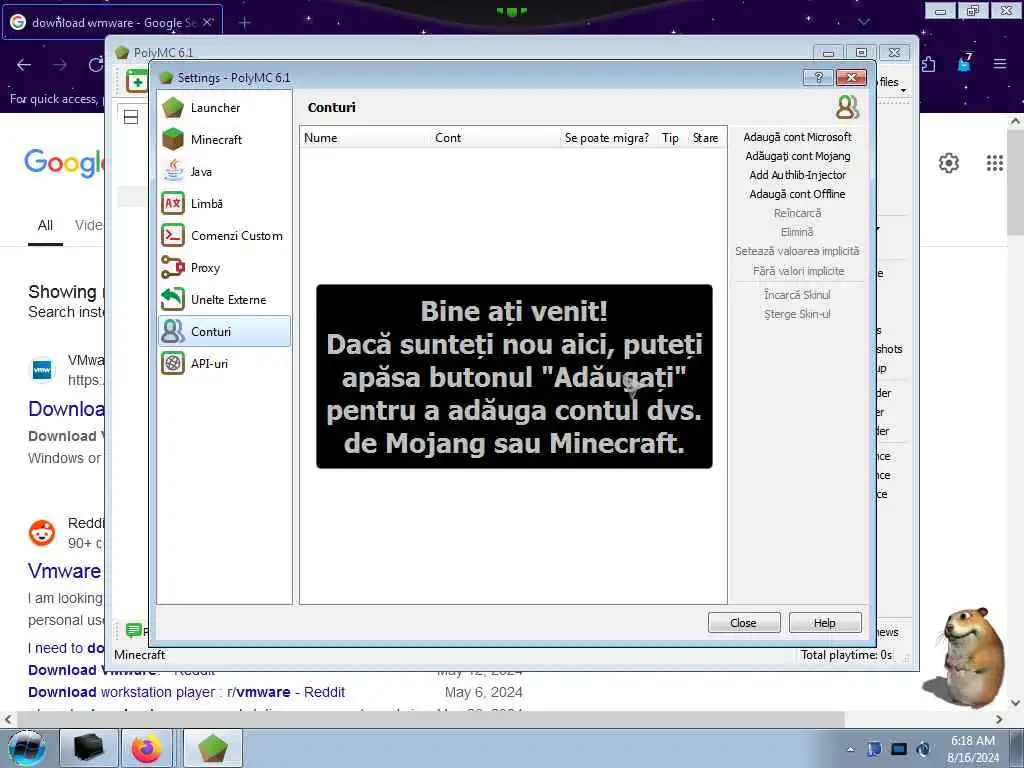
Task: Open the Launcher settings page
Action: pos(223,107)
